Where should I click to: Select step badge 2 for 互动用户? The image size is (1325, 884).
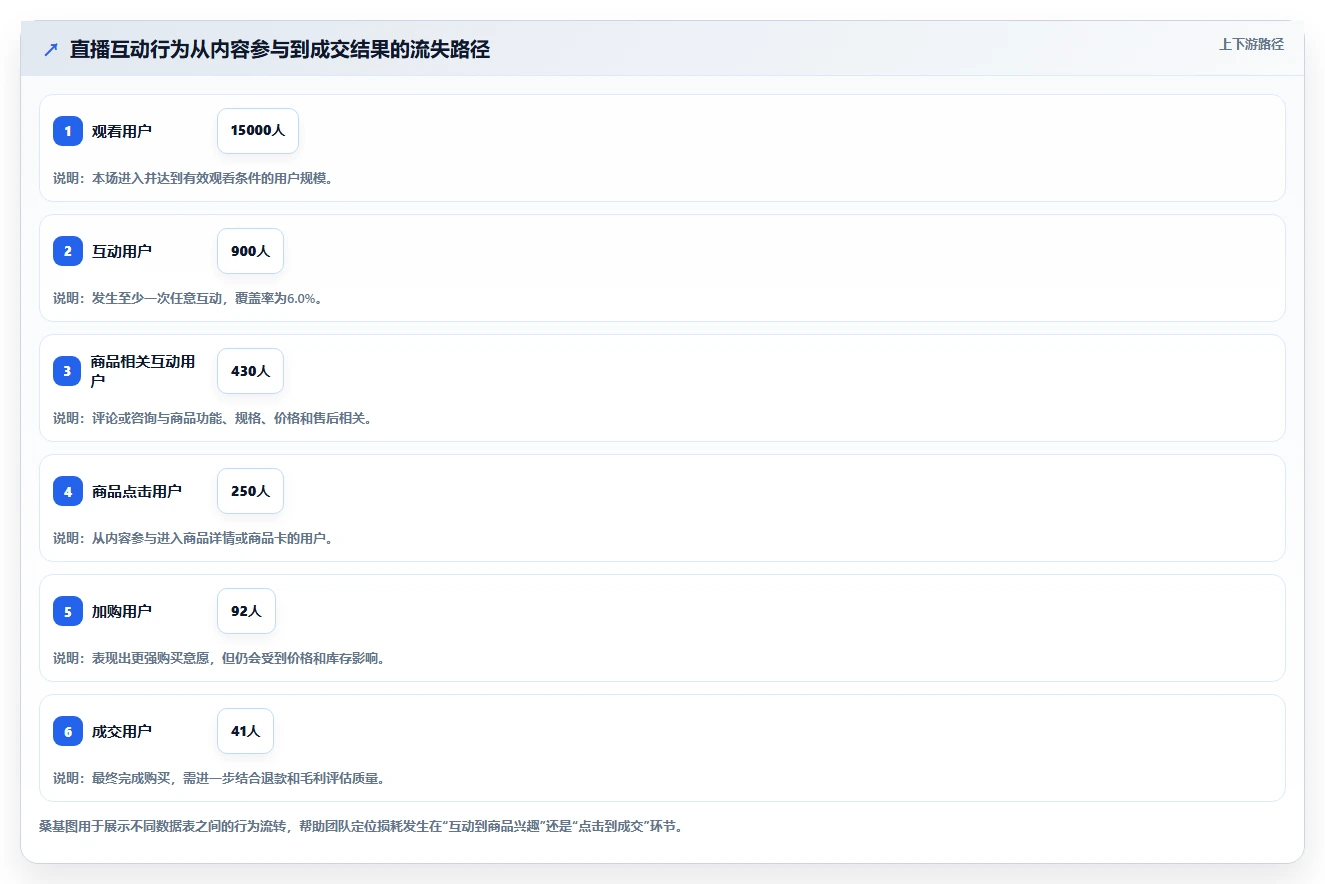[x=68, y=251]
